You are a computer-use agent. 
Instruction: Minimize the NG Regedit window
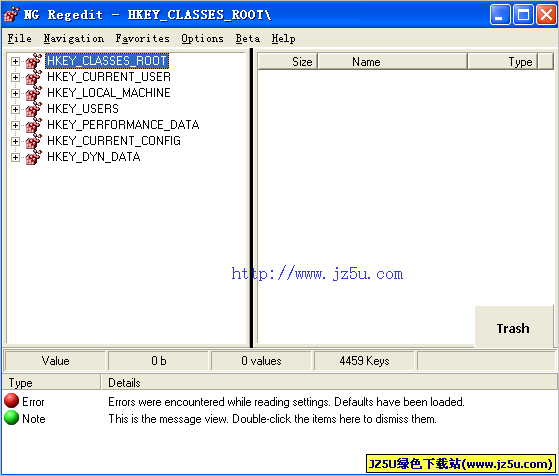click(500, 14)
